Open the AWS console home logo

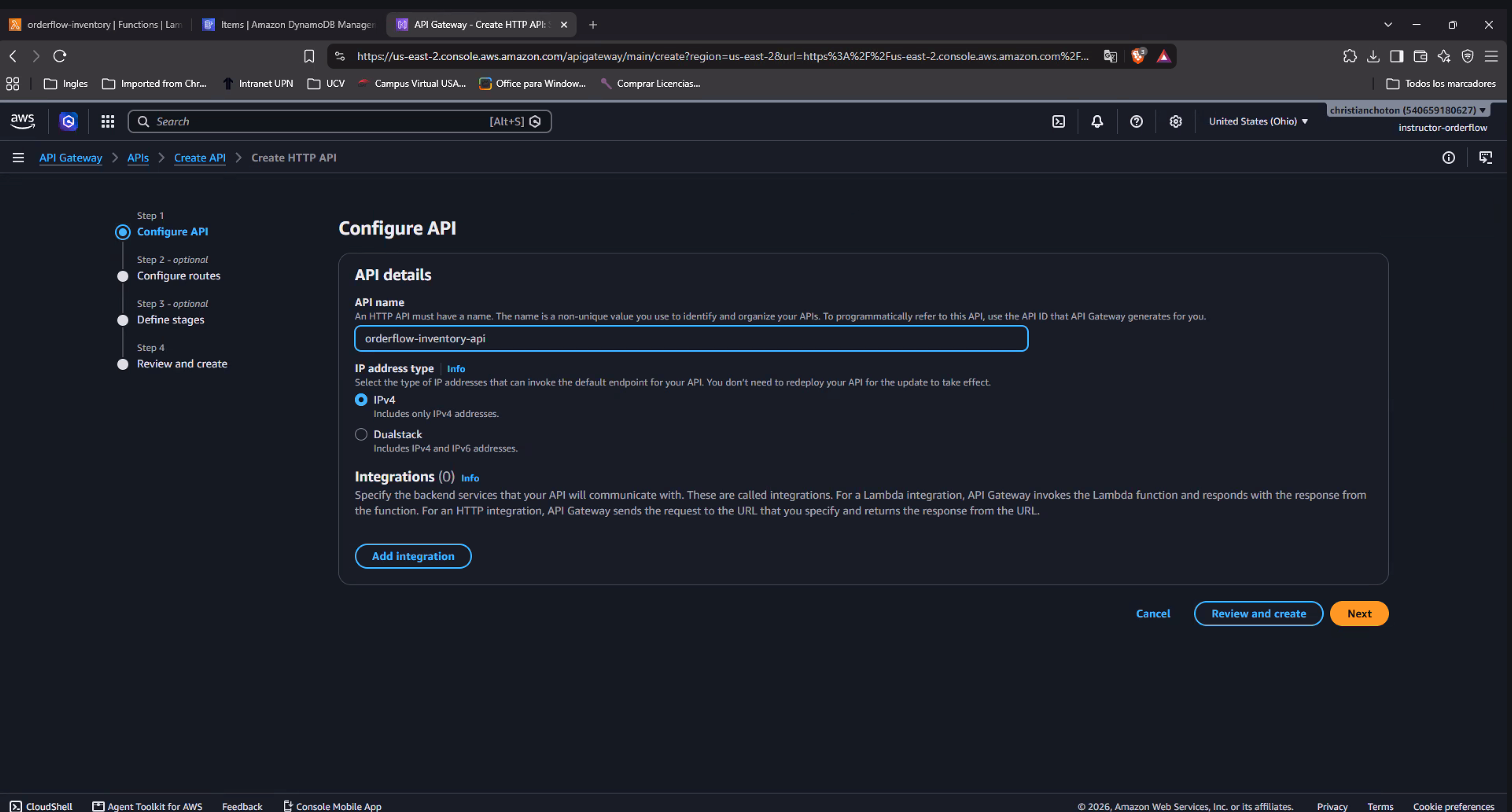coord(22,121)
